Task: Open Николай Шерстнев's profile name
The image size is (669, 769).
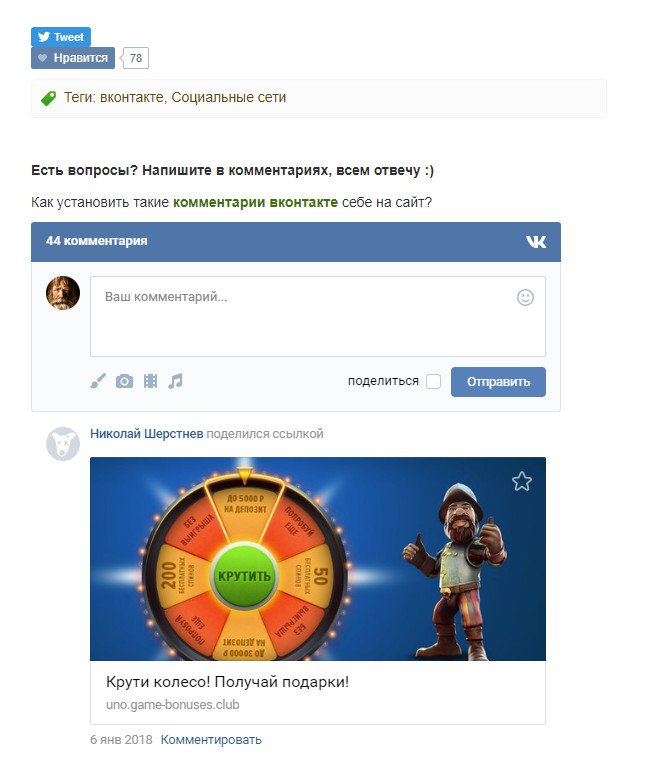Action: (x=147, y=434)
